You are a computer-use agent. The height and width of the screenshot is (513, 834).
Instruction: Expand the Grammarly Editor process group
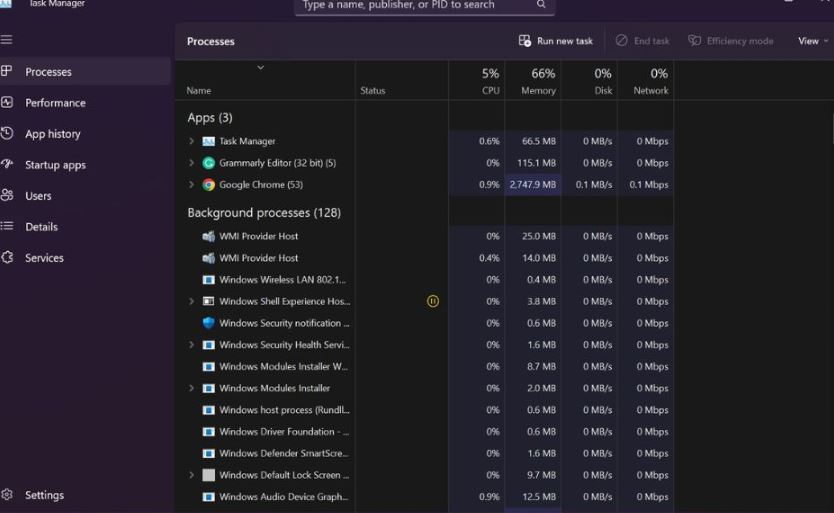(191, 163)
